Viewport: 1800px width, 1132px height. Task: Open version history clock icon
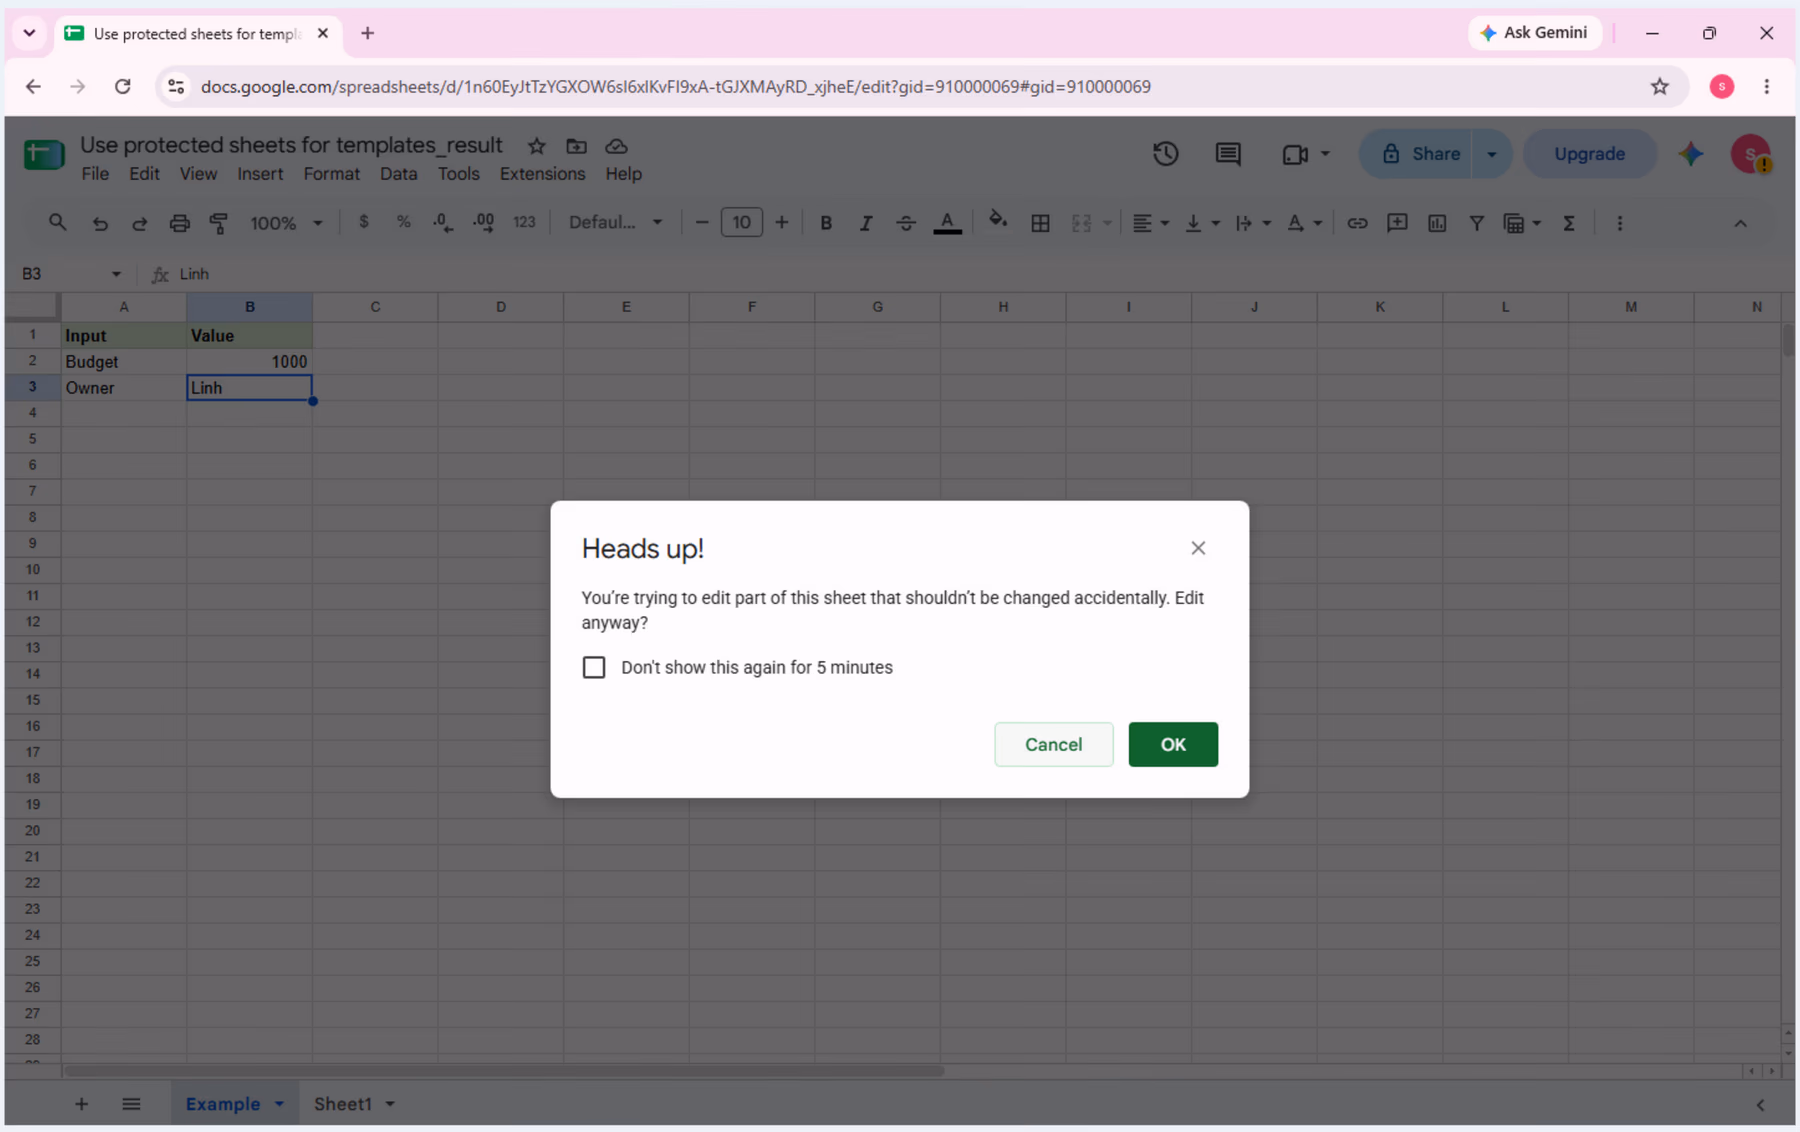[1165, 154]
